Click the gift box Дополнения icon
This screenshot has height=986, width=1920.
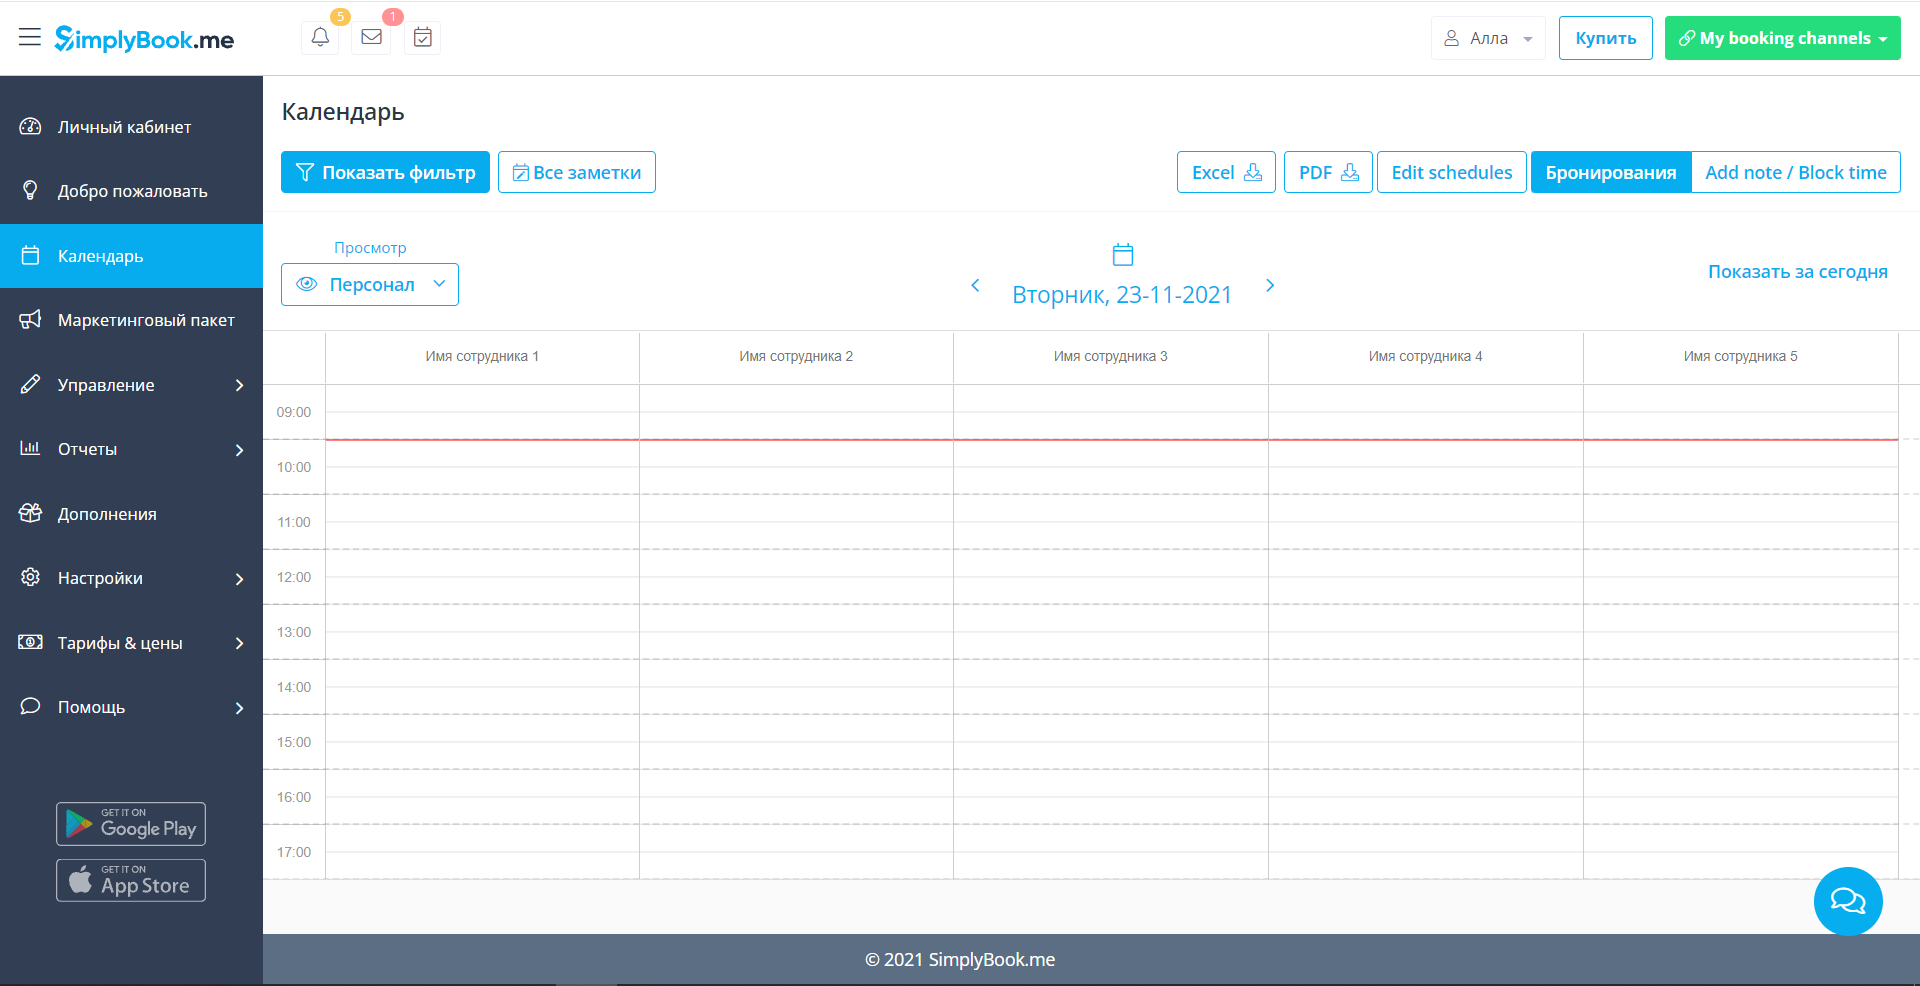[30, 513]
